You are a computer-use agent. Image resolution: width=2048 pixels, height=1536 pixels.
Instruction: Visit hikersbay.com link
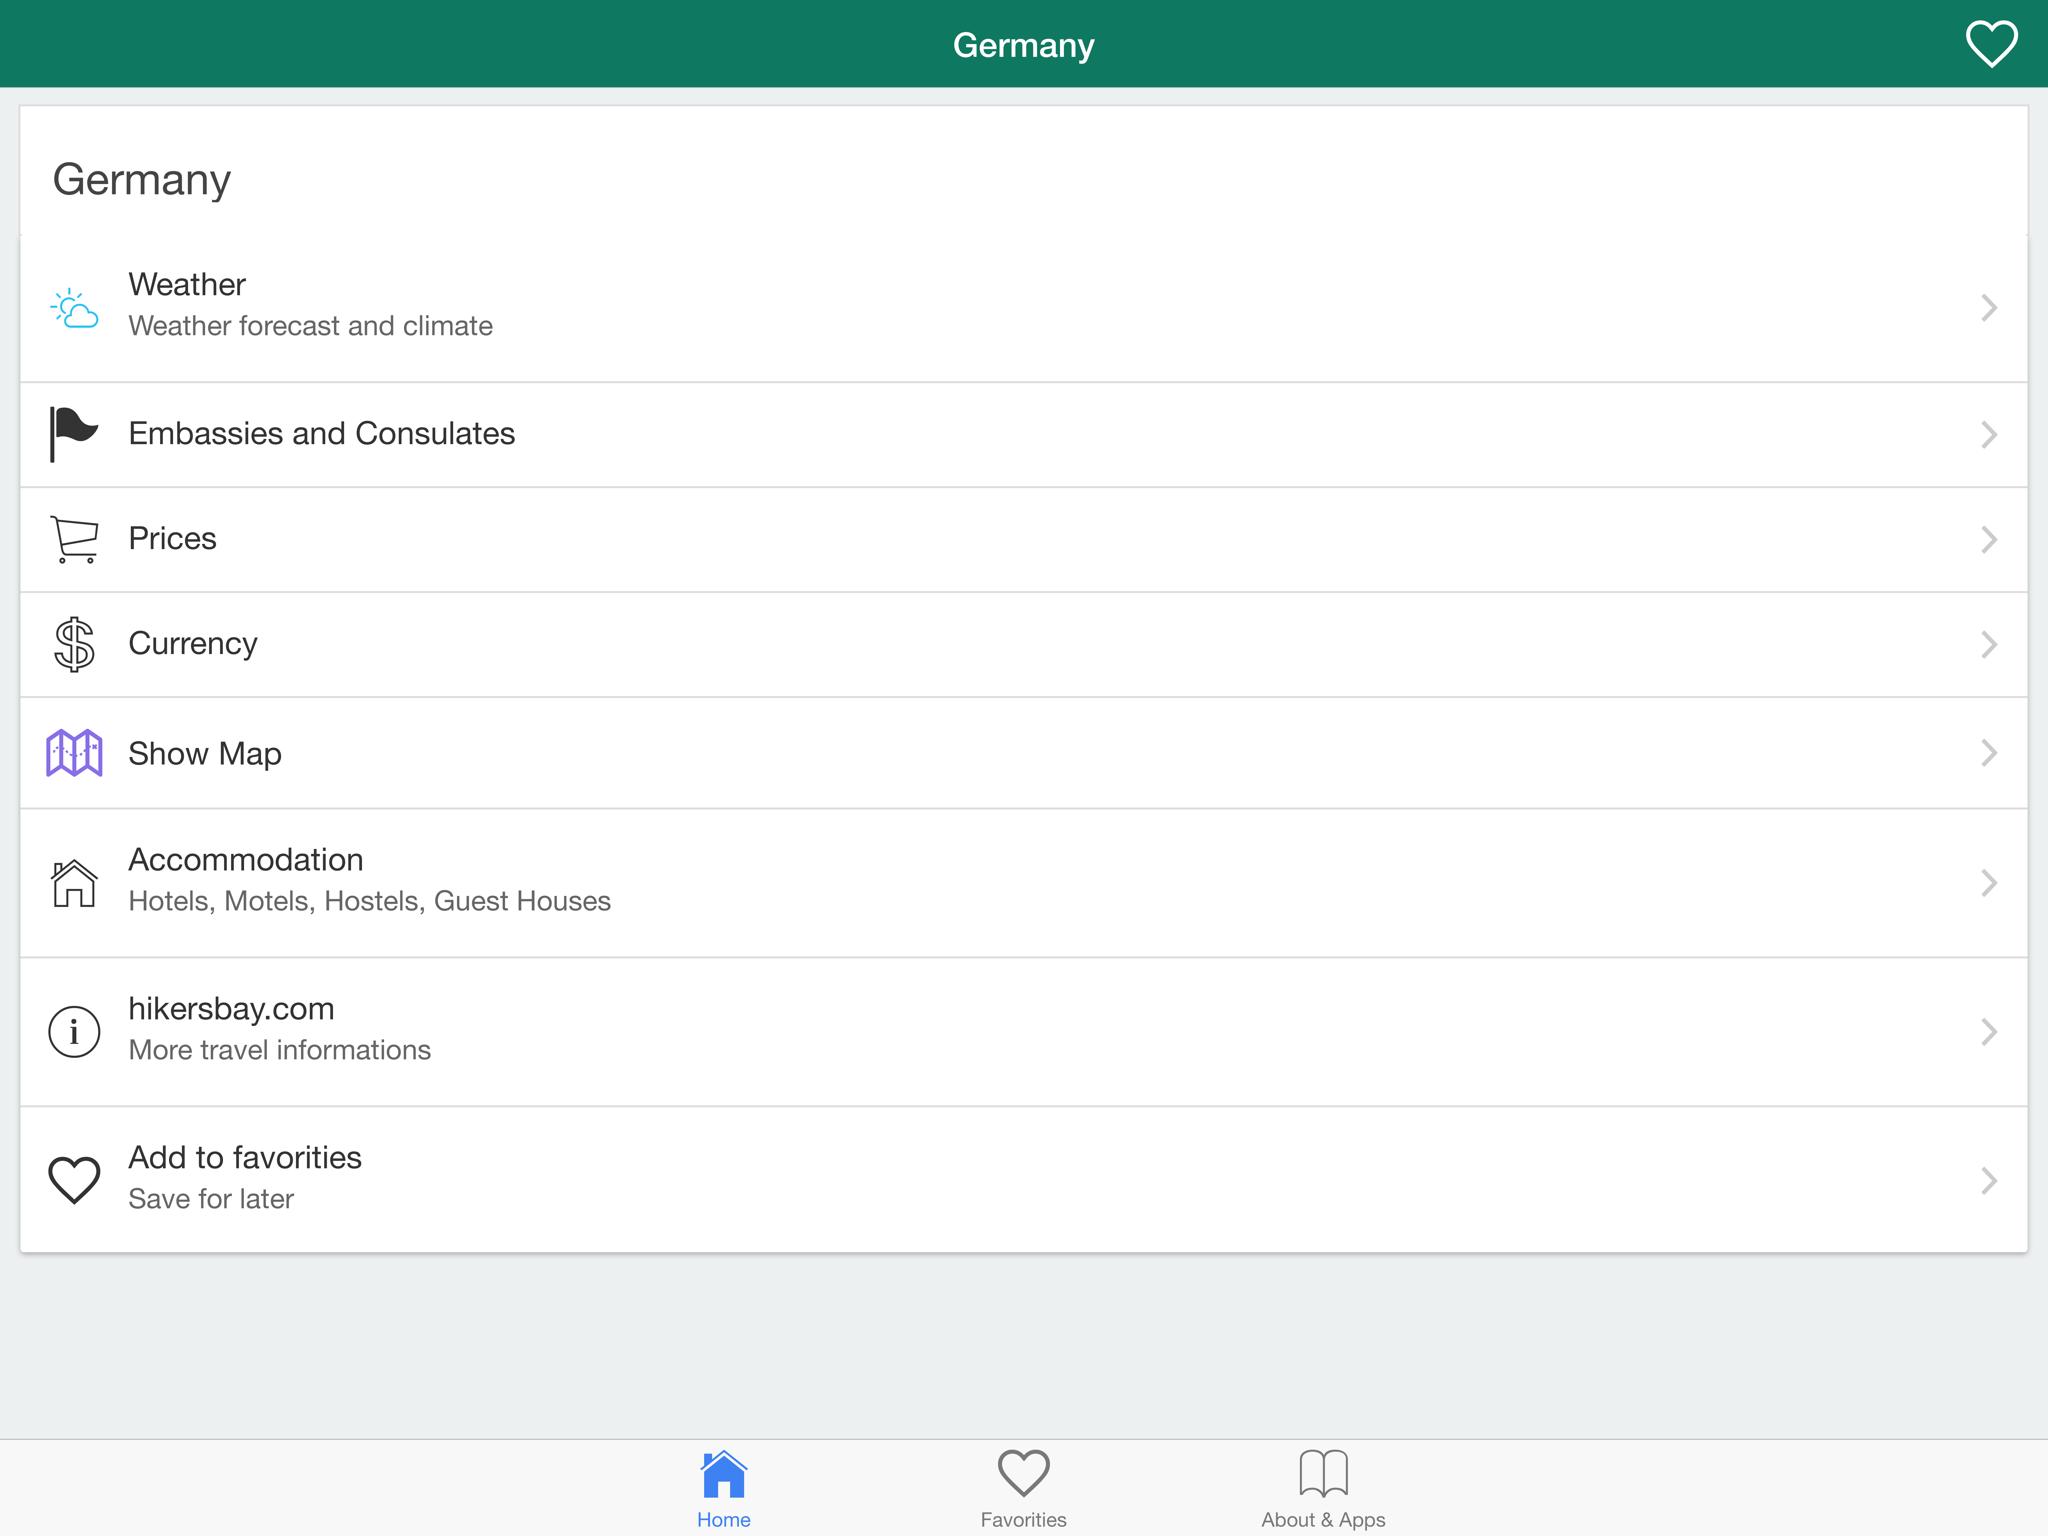click(x=1024, y=1031)
